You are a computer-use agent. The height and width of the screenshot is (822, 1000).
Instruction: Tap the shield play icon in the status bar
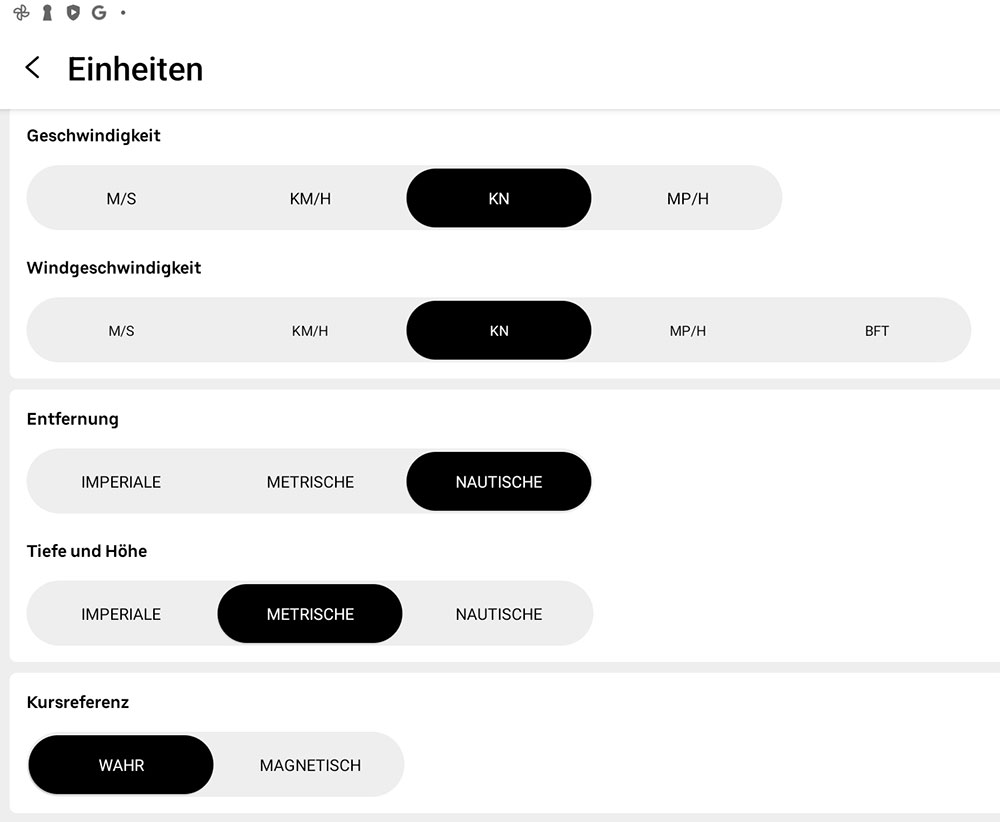(x=72, y=13)
